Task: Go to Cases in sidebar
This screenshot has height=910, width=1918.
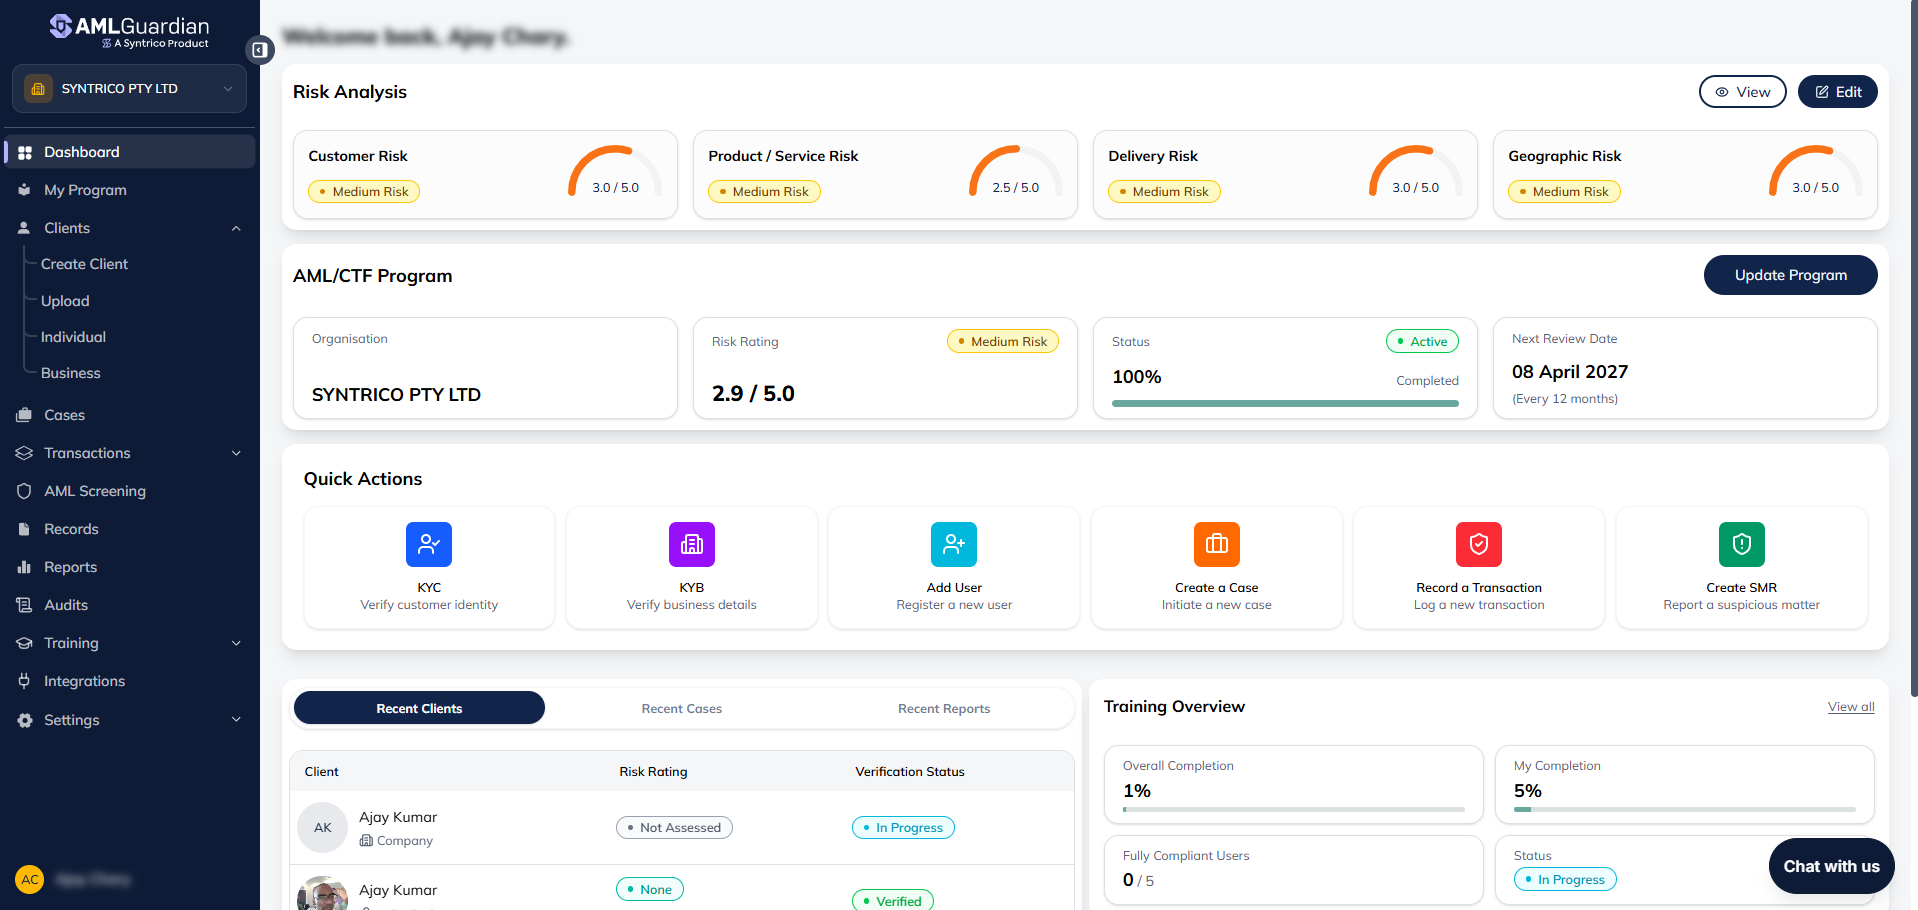Action: coord(64,415)
